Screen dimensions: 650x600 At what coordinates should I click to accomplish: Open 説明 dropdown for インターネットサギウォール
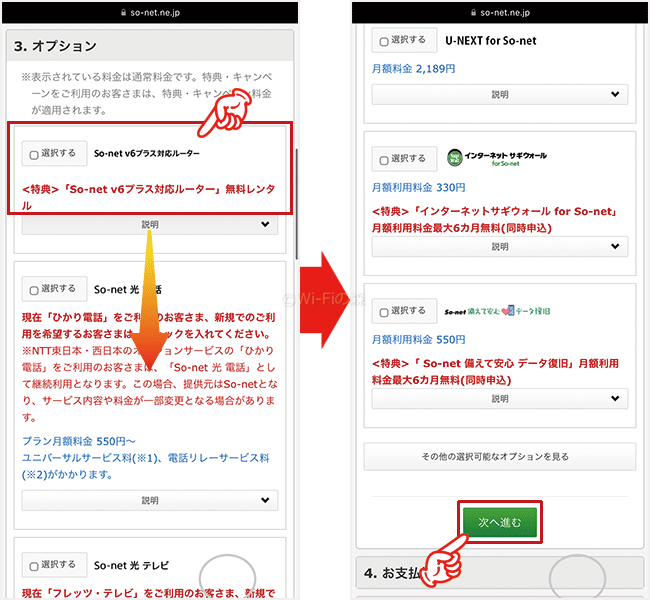click(x=500, y=247)
